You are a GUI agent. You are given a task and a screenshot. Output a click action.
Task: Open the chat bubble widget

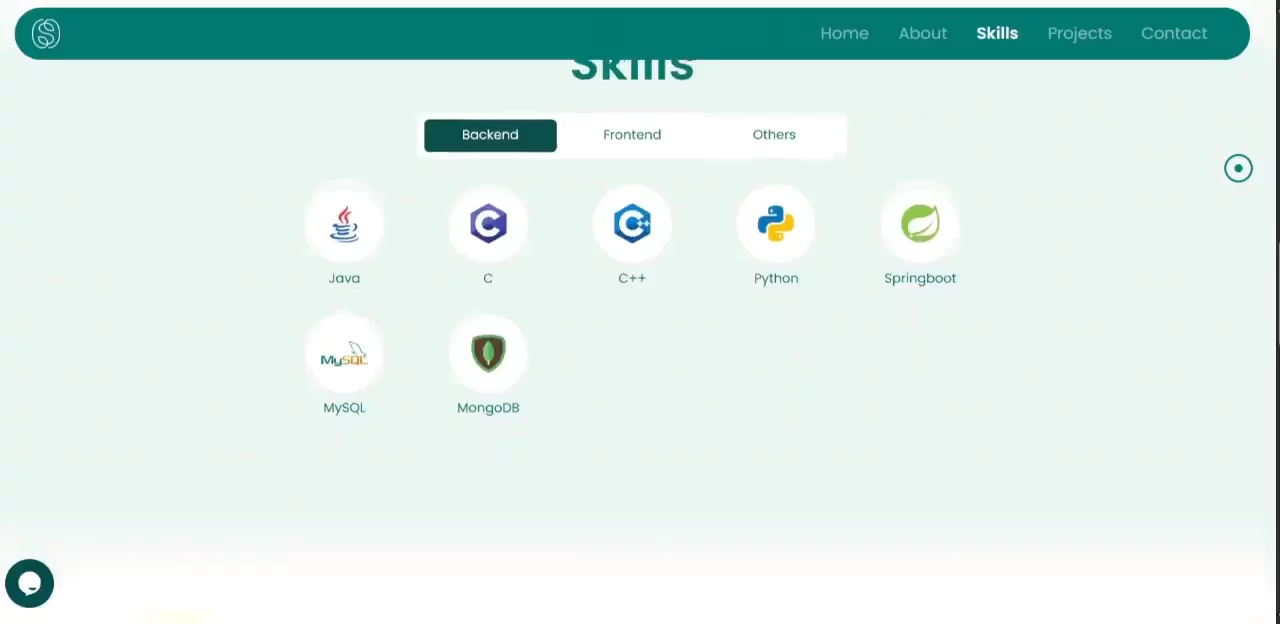[29, 584]
